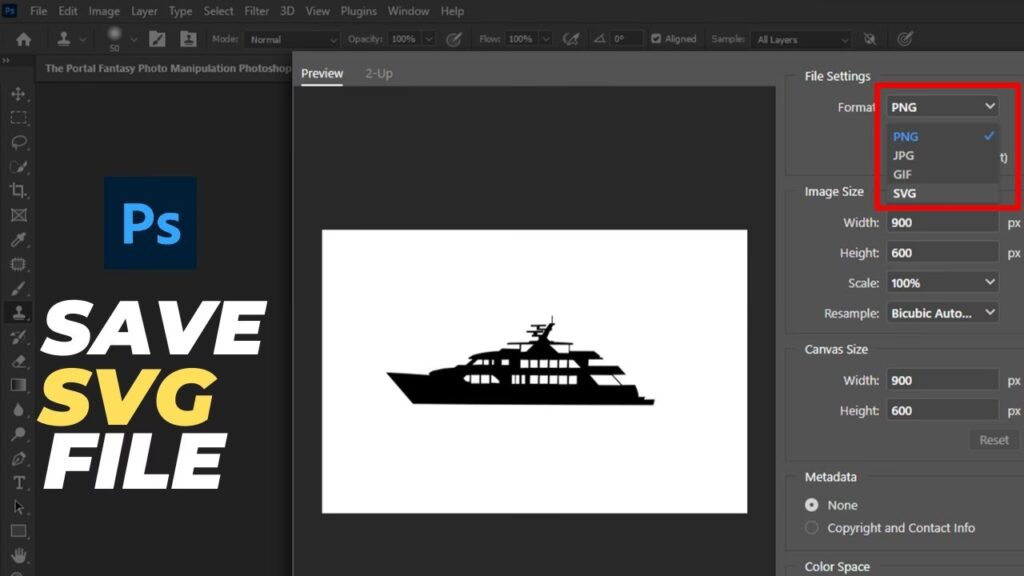Image resolution: width=1024 pixels, height=576 pixels.
Task: Select the Eraser tool
Action: point(18,360)
